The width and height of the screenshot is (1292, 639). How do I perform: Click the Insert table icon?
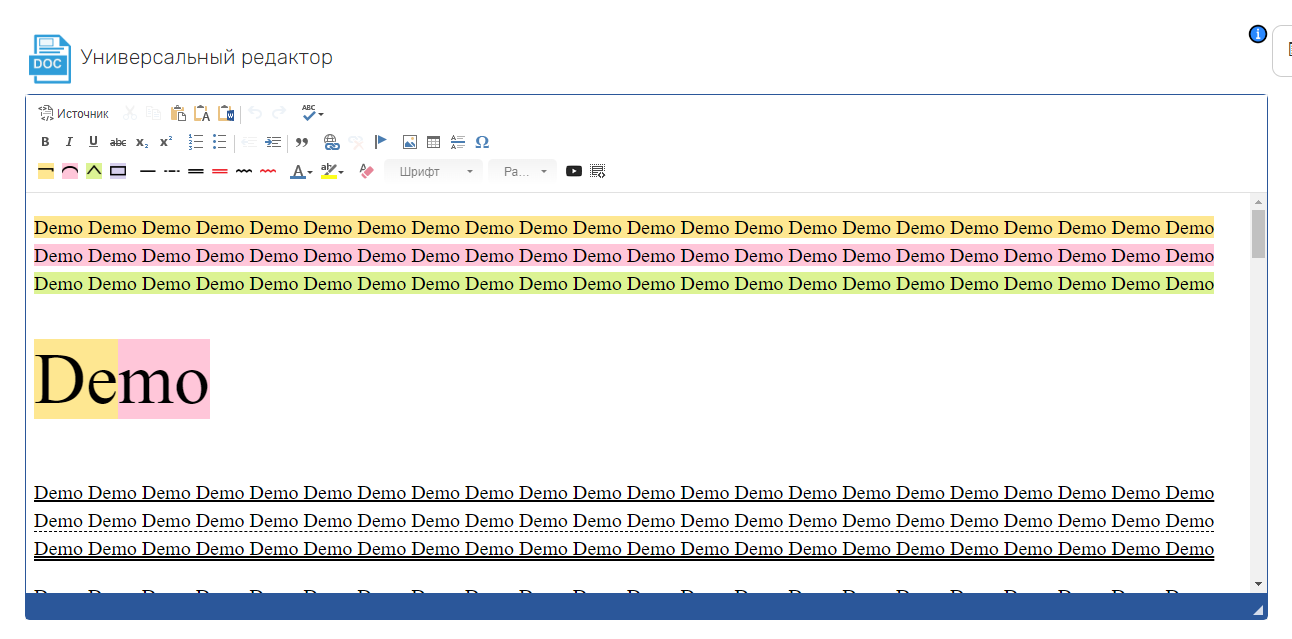tap(433, 142)
